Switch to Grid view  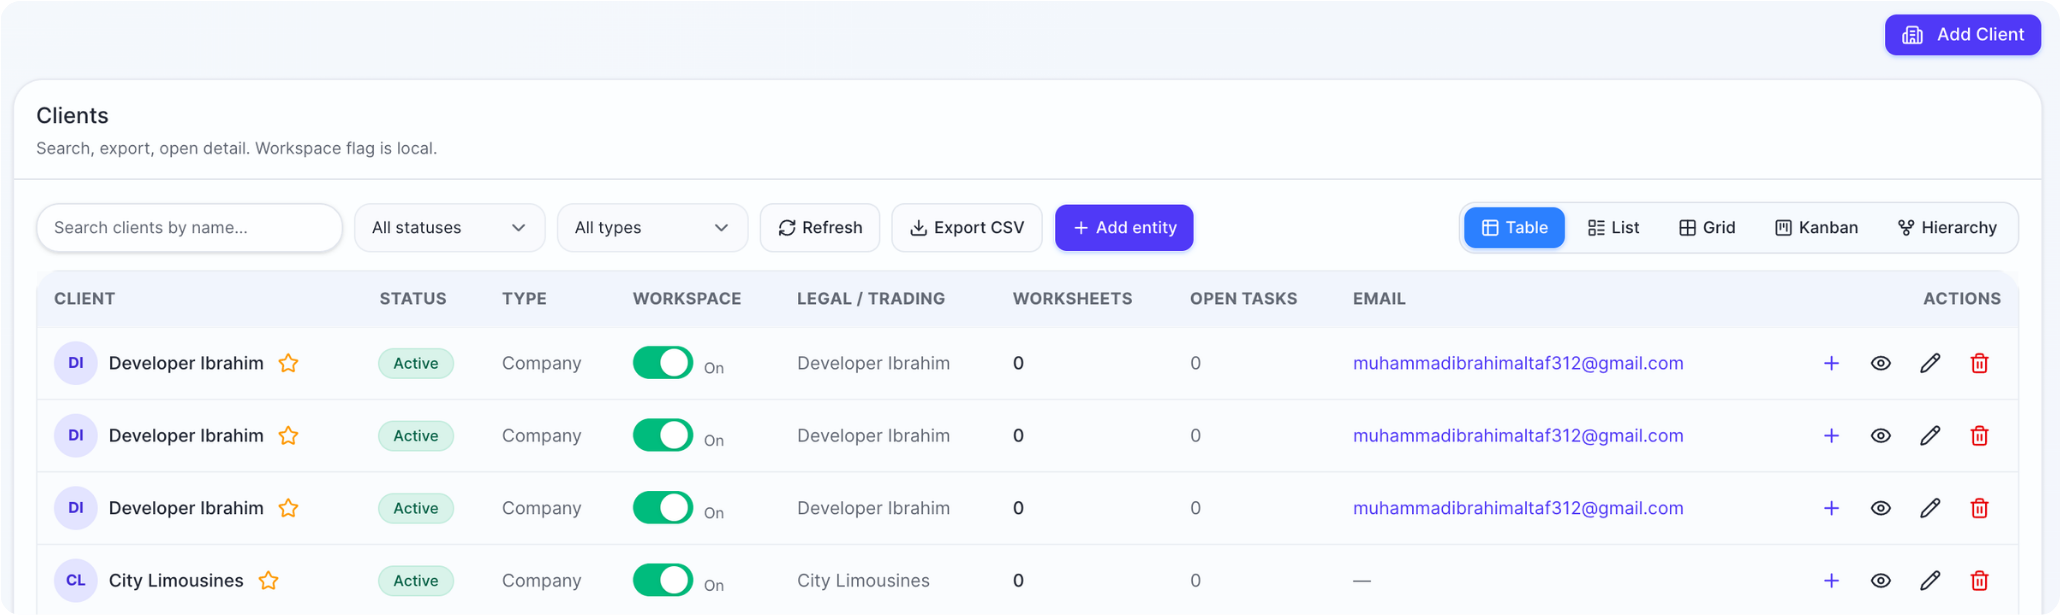pos(1707,228)
